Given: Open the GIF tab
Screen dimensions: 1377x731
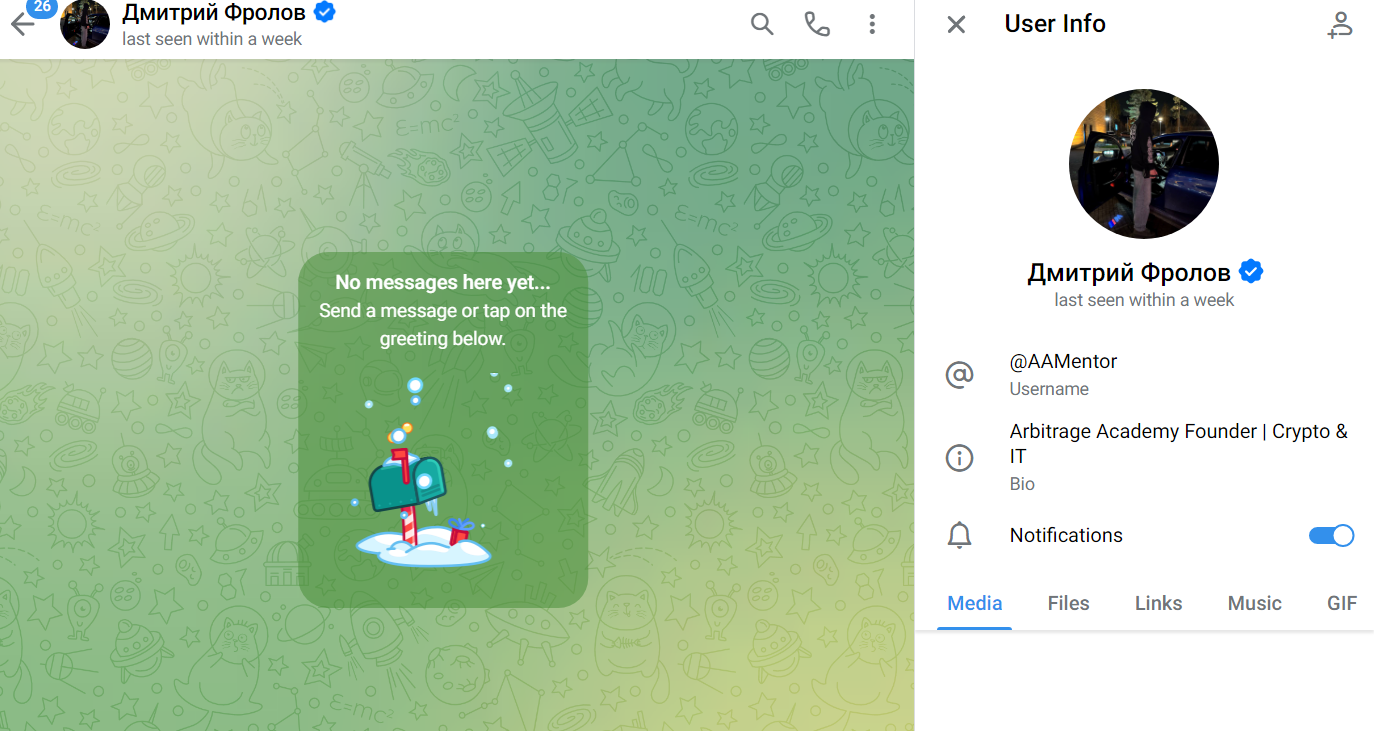Looking at the screenshot, I should [1342, 603].
